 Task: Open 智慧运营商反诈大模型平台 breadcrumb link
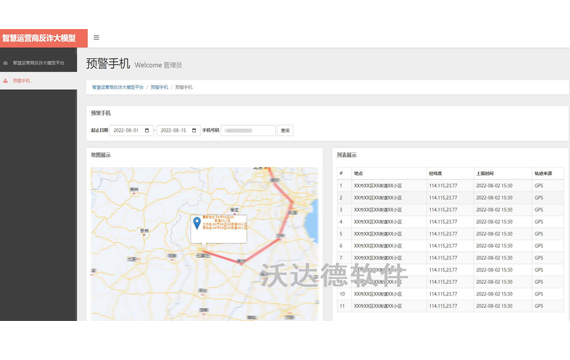coord(118,87)
